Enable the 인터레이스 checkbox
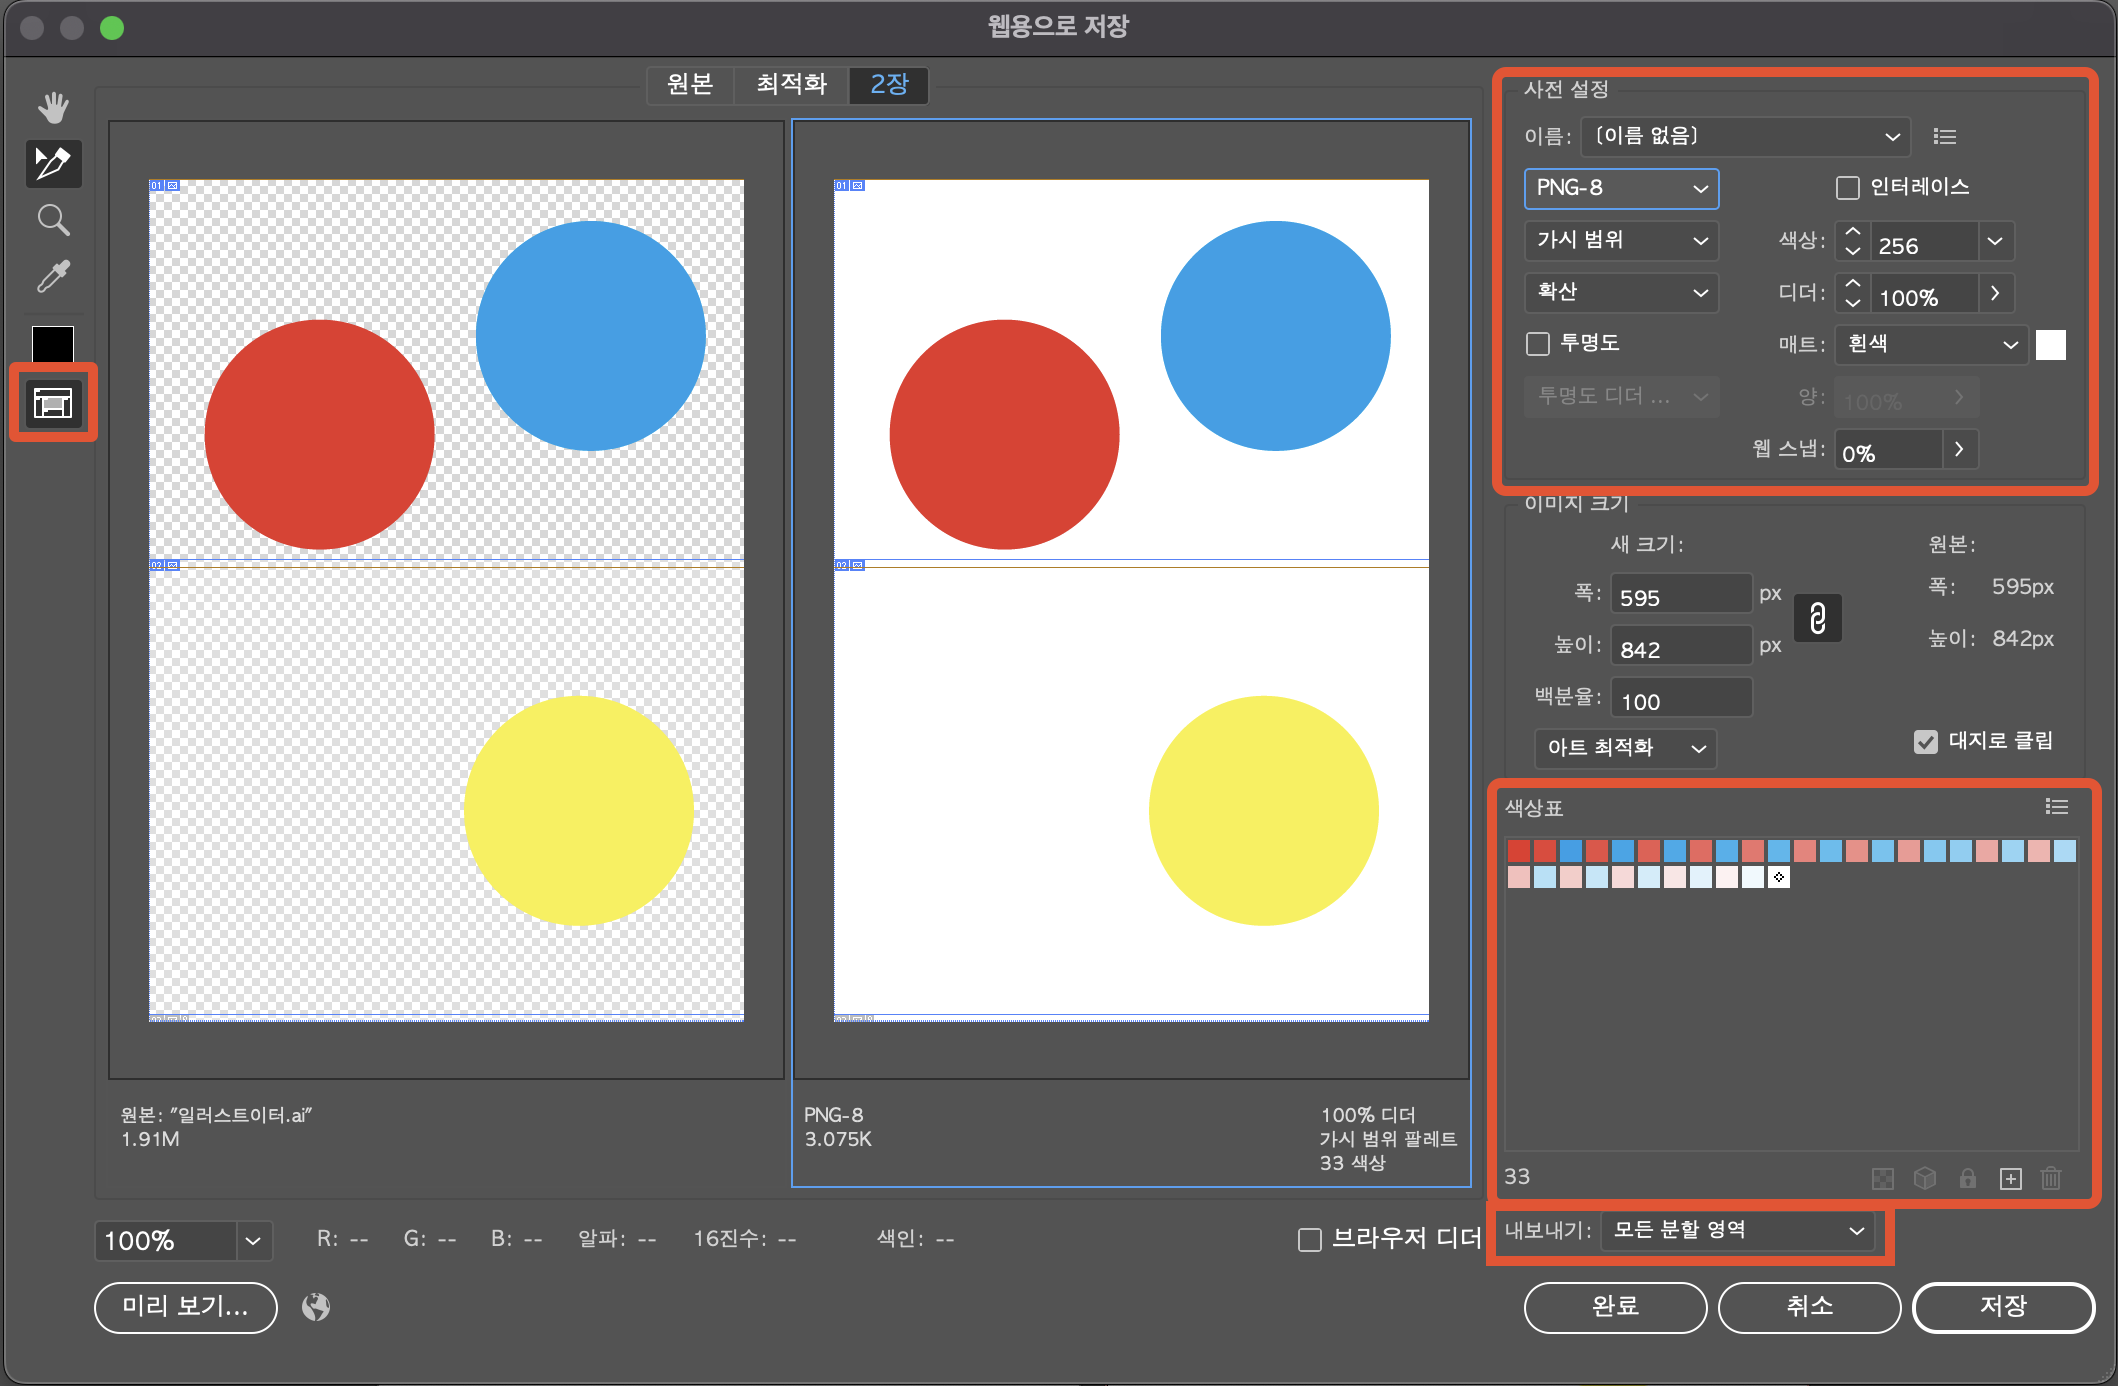The height and width of the screenshot is (1386, 2118). pos(1847,188)
